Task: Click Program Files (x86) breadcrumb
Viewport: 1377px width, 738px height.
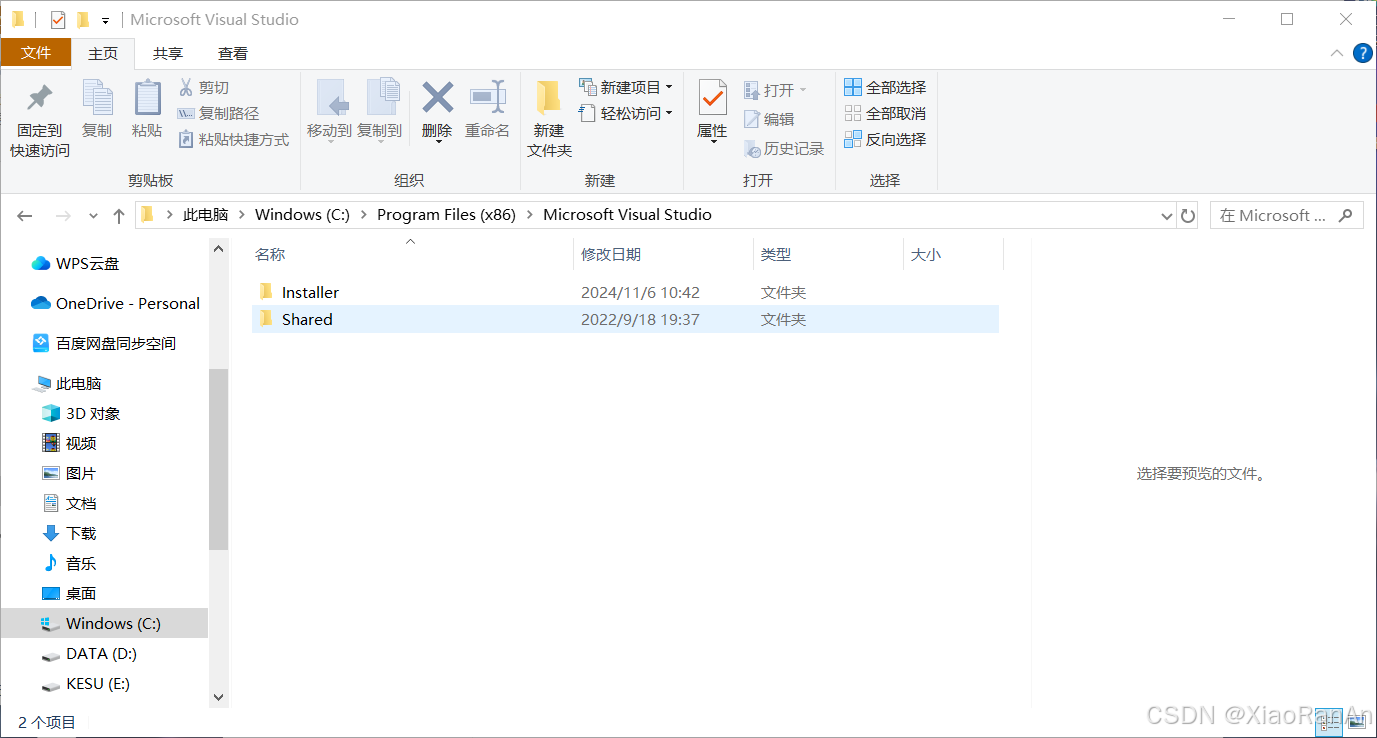Action: [x=446, y=215]
